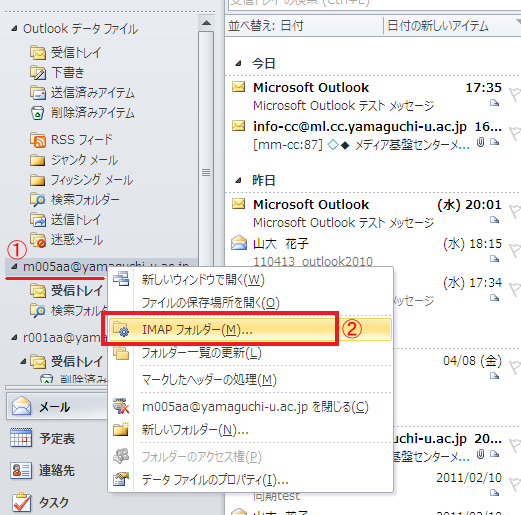The image size is (521, 515).
Task: Flag the 04/08 (金) message
Action: (x=515, y=368)
